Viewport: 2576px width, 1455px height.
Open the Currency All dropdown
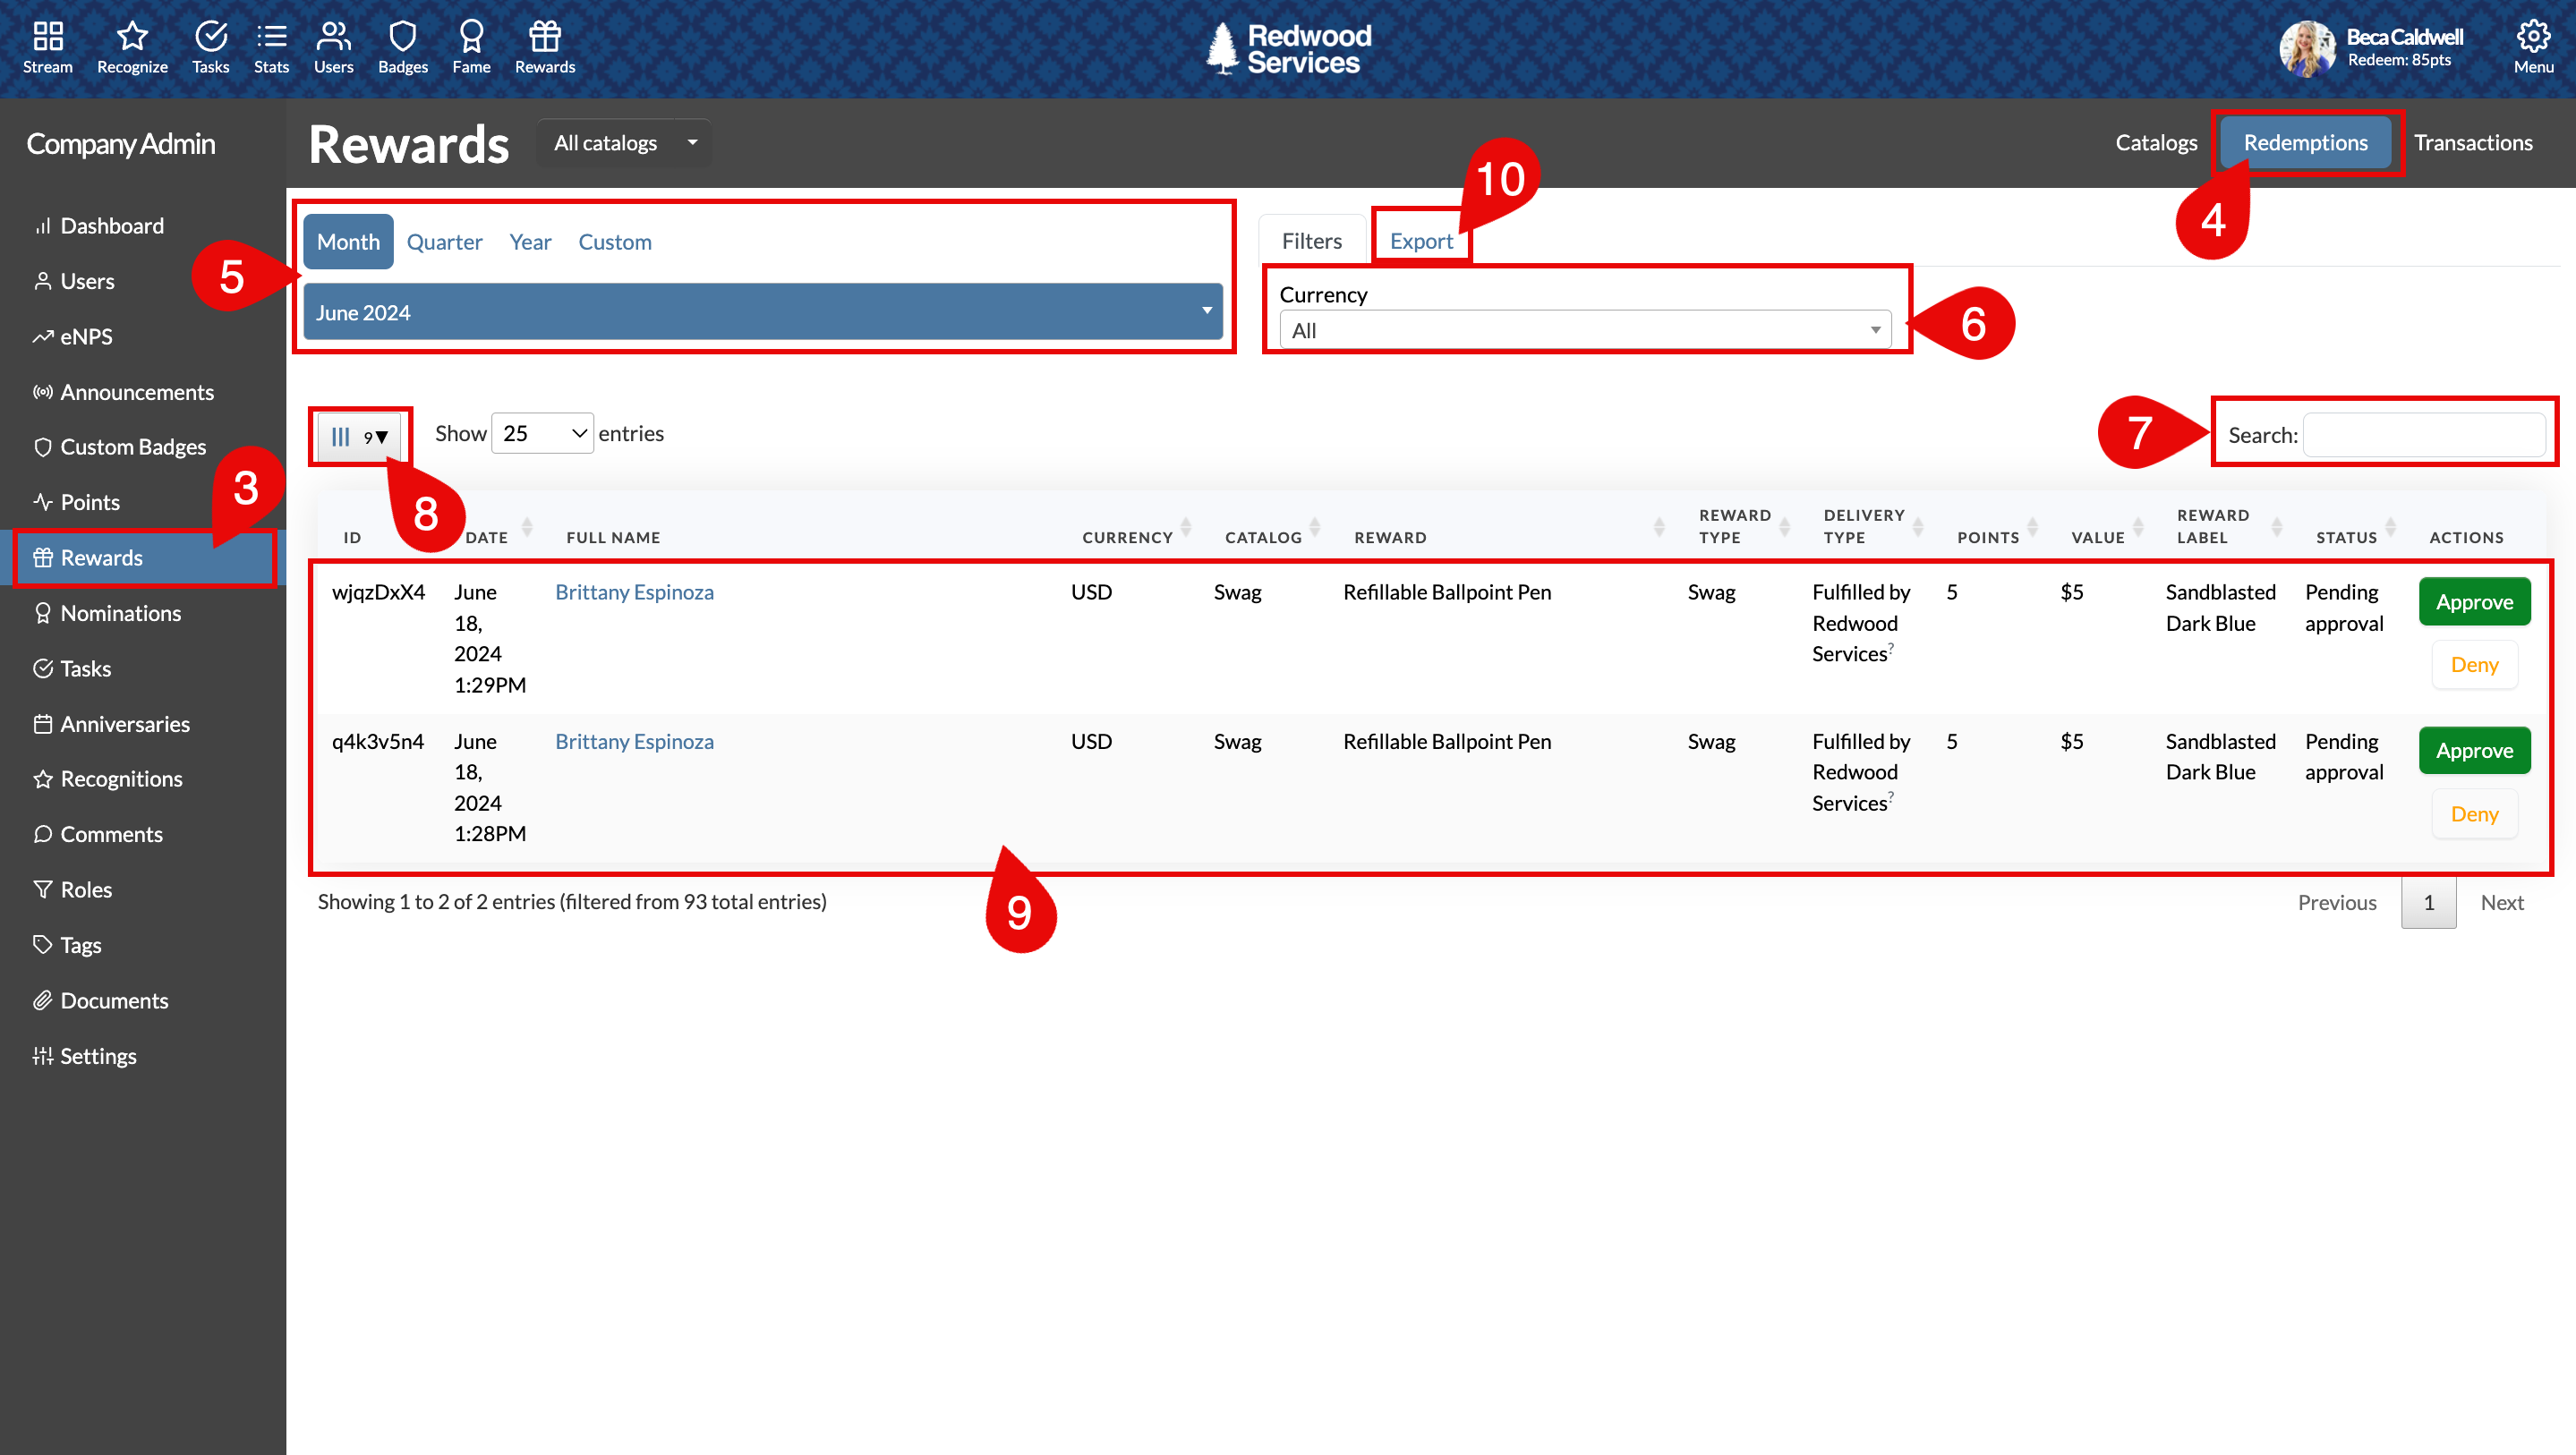coord(1585,330)
